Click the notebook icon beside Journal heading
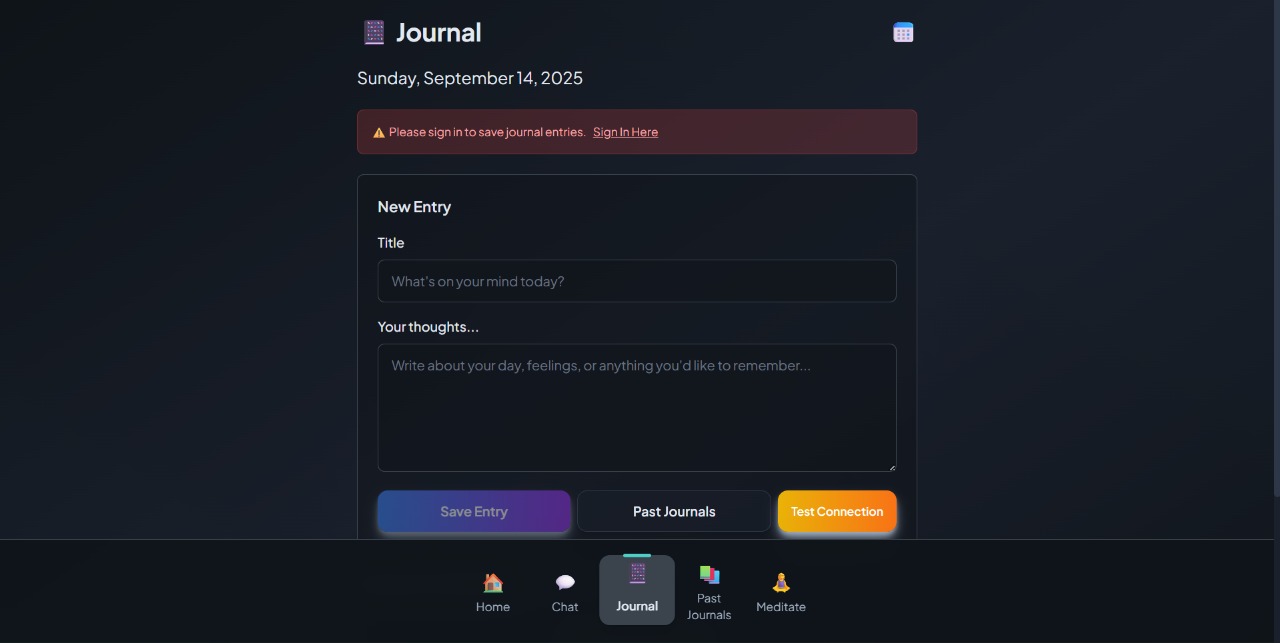Viewport: 1280px width, 643px height. point(374,33)
